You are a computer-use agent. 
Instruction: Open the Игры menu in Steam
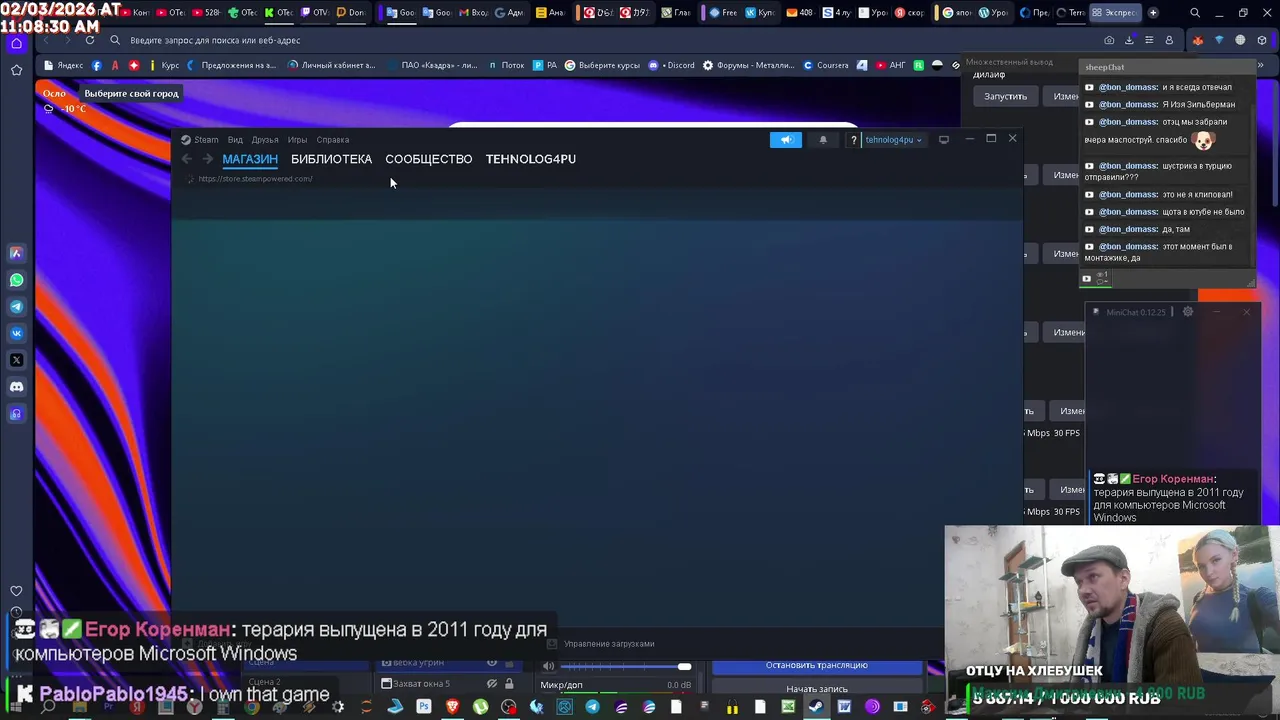[x=297, y=140]
